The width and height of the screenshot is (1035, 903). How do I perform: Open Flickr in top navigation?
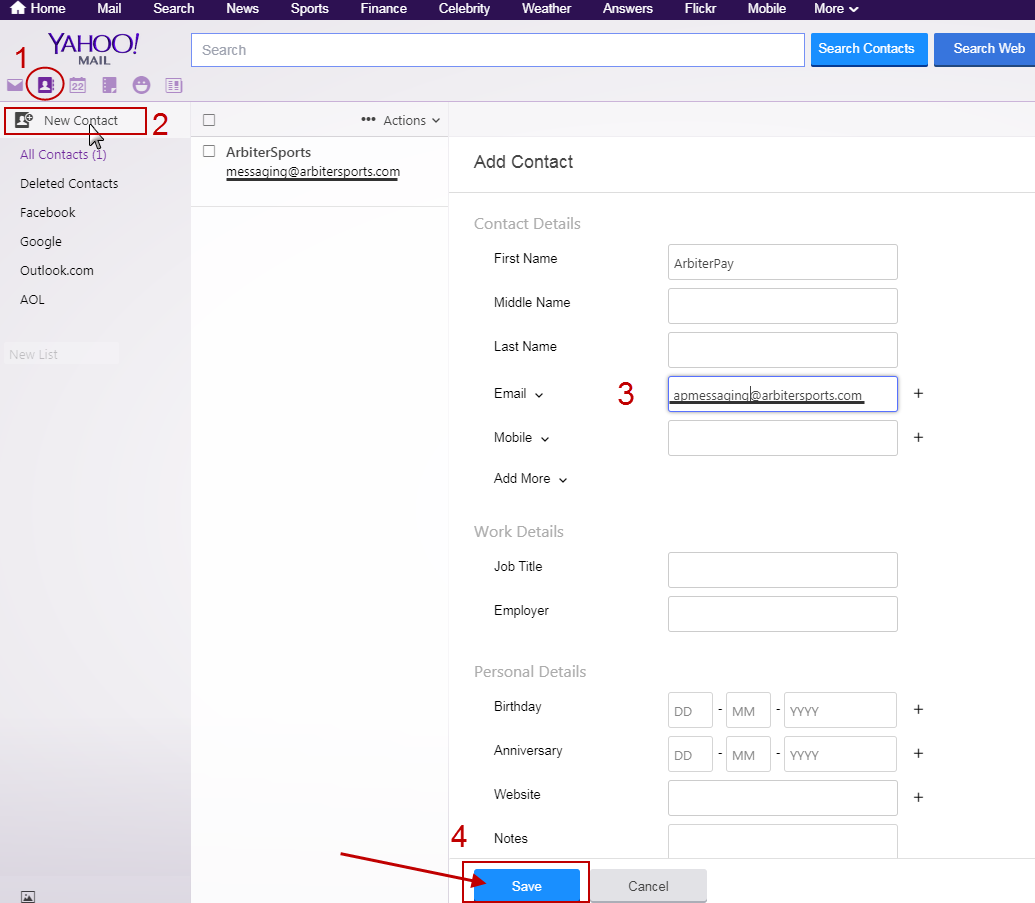700,9
